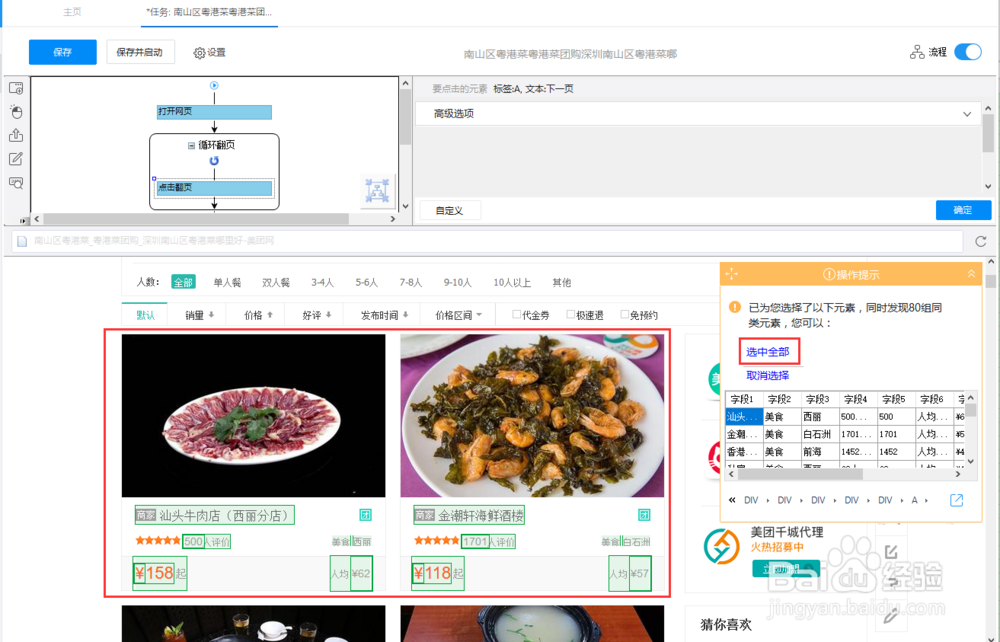The width and height of the screenshot is (1000, 642).
Task: Filter by 单人餐
Action: point(227,282)
